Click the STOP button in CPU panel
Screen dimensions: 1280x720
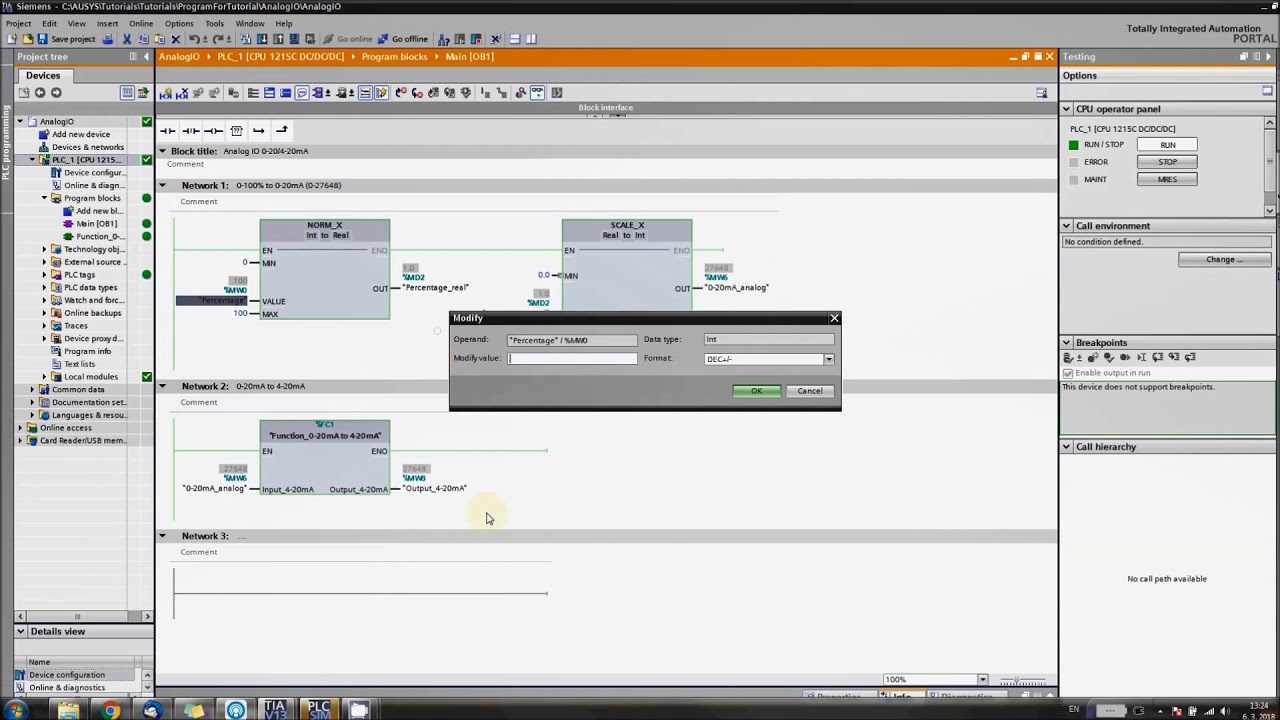point(1167,162)
